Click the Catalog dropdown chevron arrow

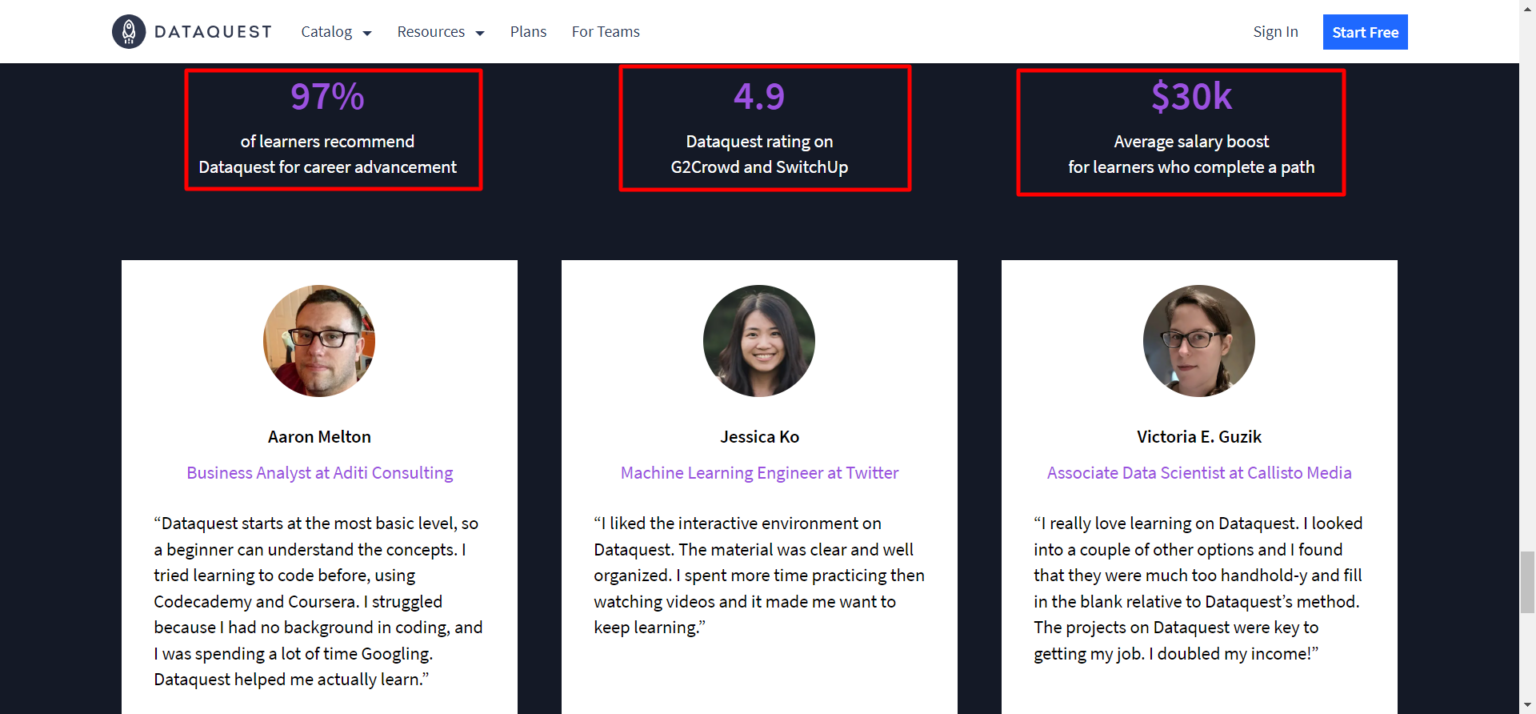[x=366, y=32]
